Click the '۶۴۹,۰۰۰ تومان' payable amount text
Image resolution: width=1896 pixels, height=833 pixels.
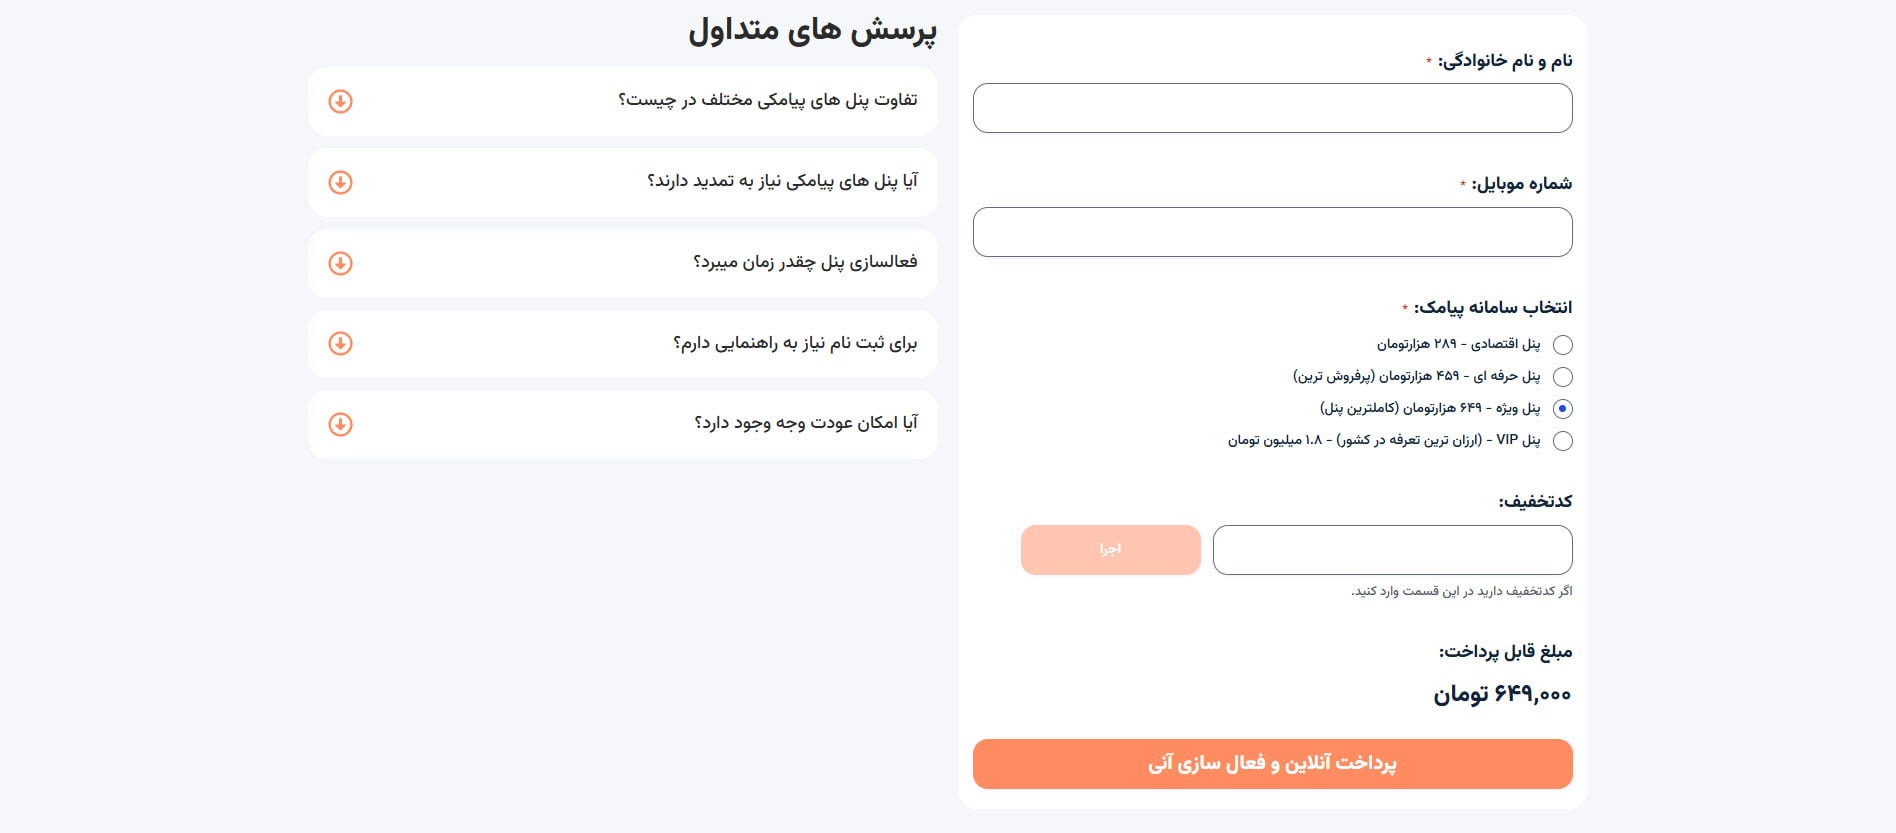tap(1502, 694)
